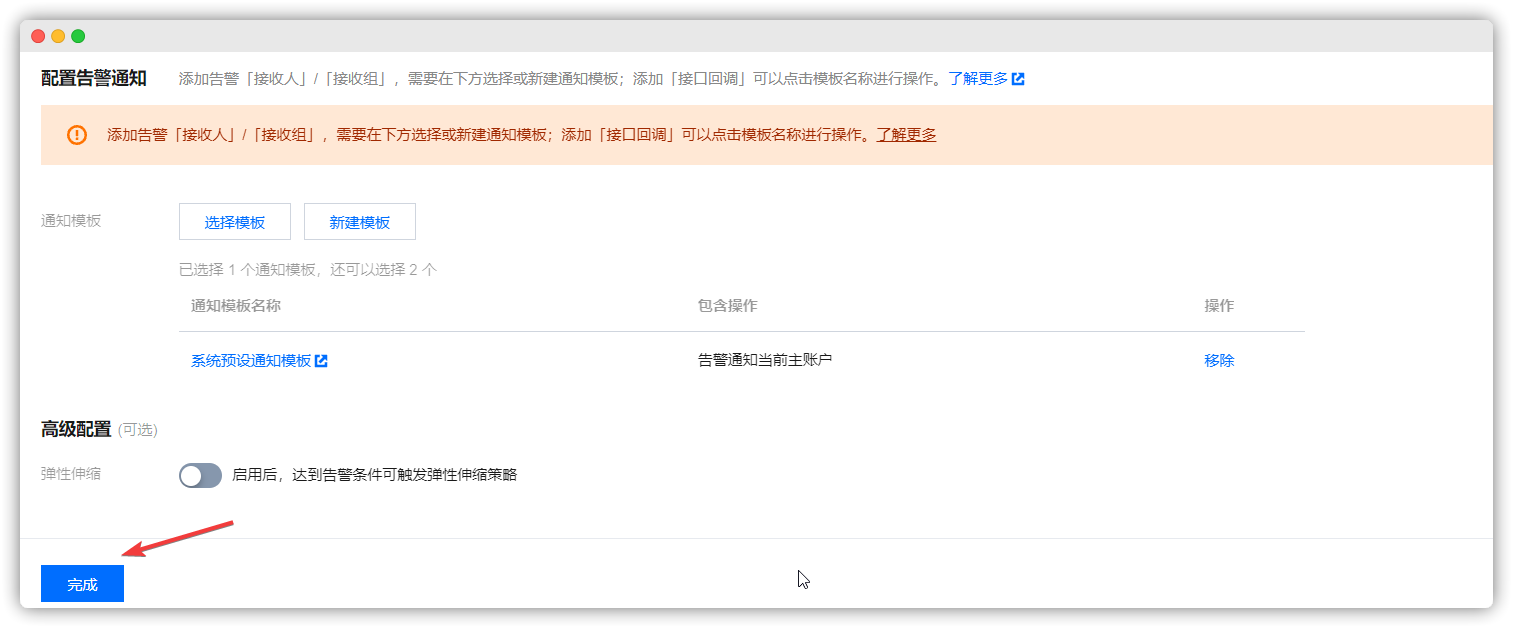This screenshot has width=1513, height=628.
Task: Click external link icon beside 系统预设通知模板
Action: 320,361
